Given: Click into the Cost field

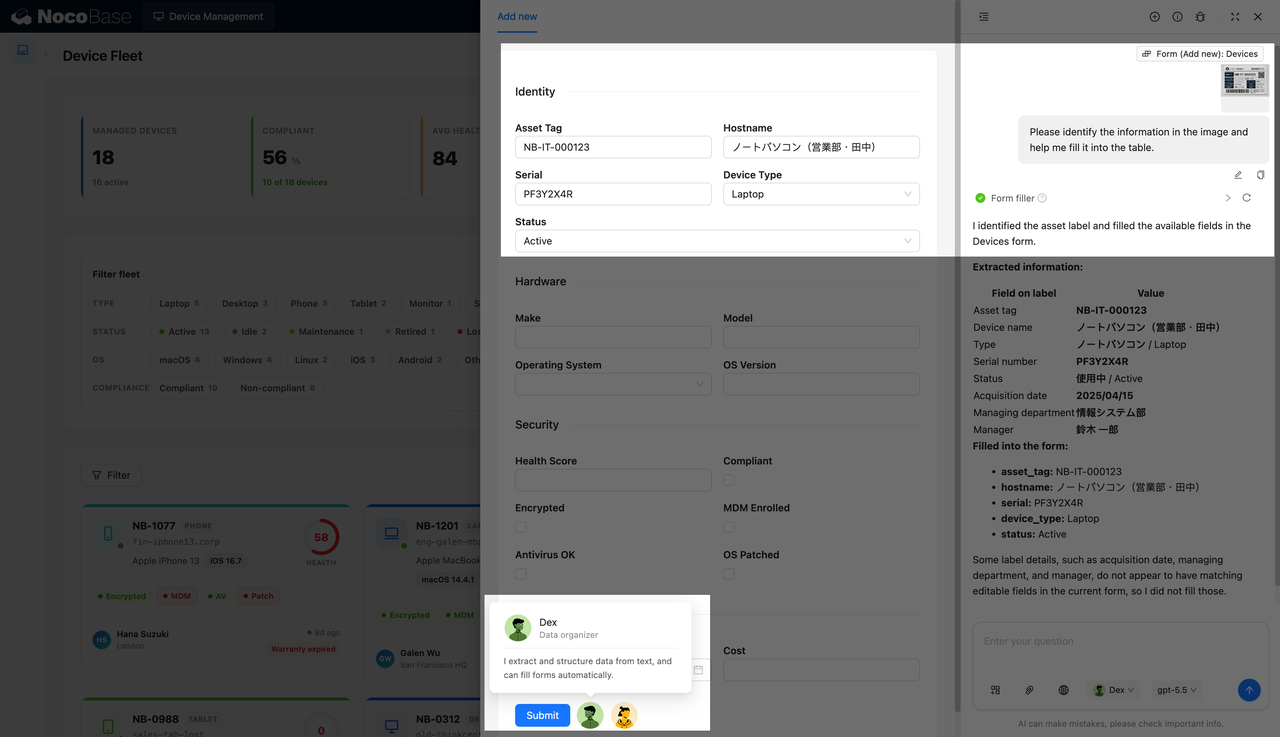Looking at the screenshot, I should (821, 670).
